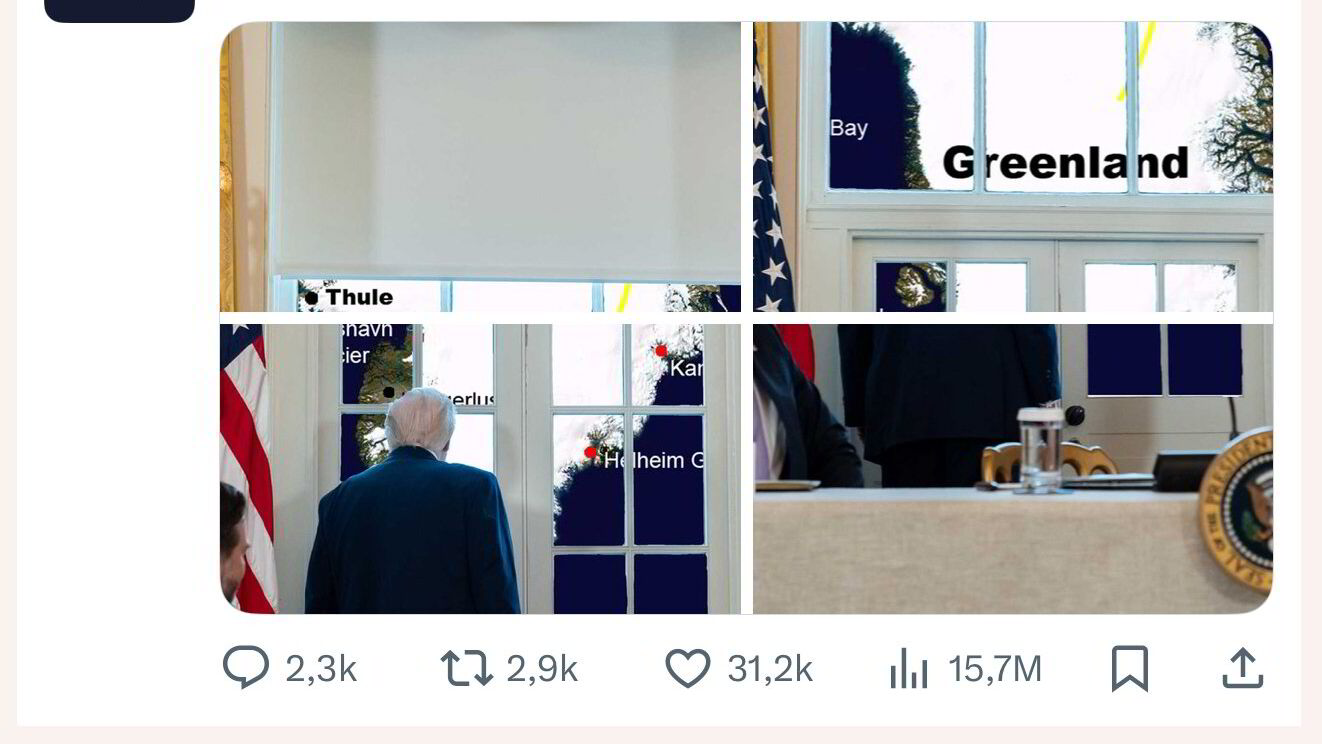
Task: Click the Bay label in the window
Action: [848, 129]
